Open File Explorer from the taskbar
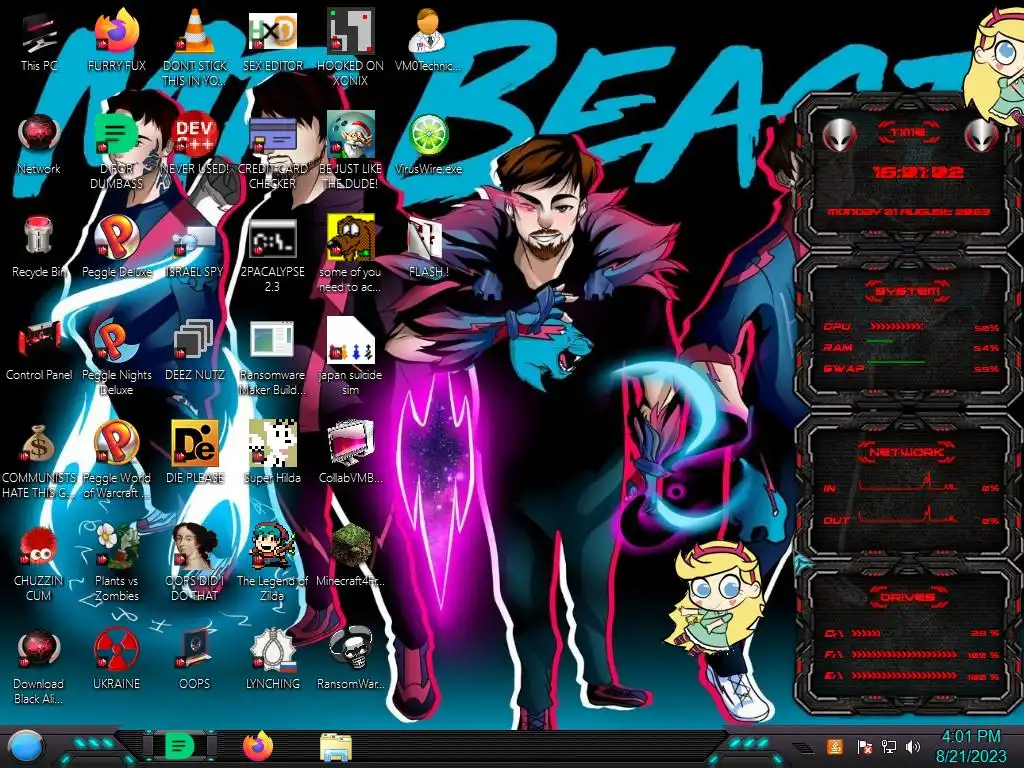 click(336, 747)
